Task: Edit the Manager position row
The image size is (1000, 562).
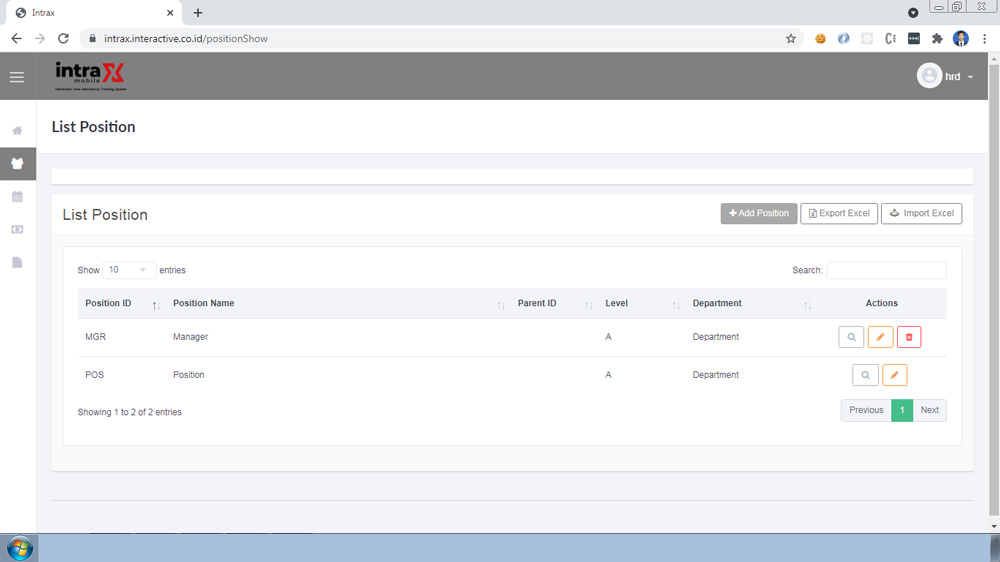Action: [x=880, y=337]
